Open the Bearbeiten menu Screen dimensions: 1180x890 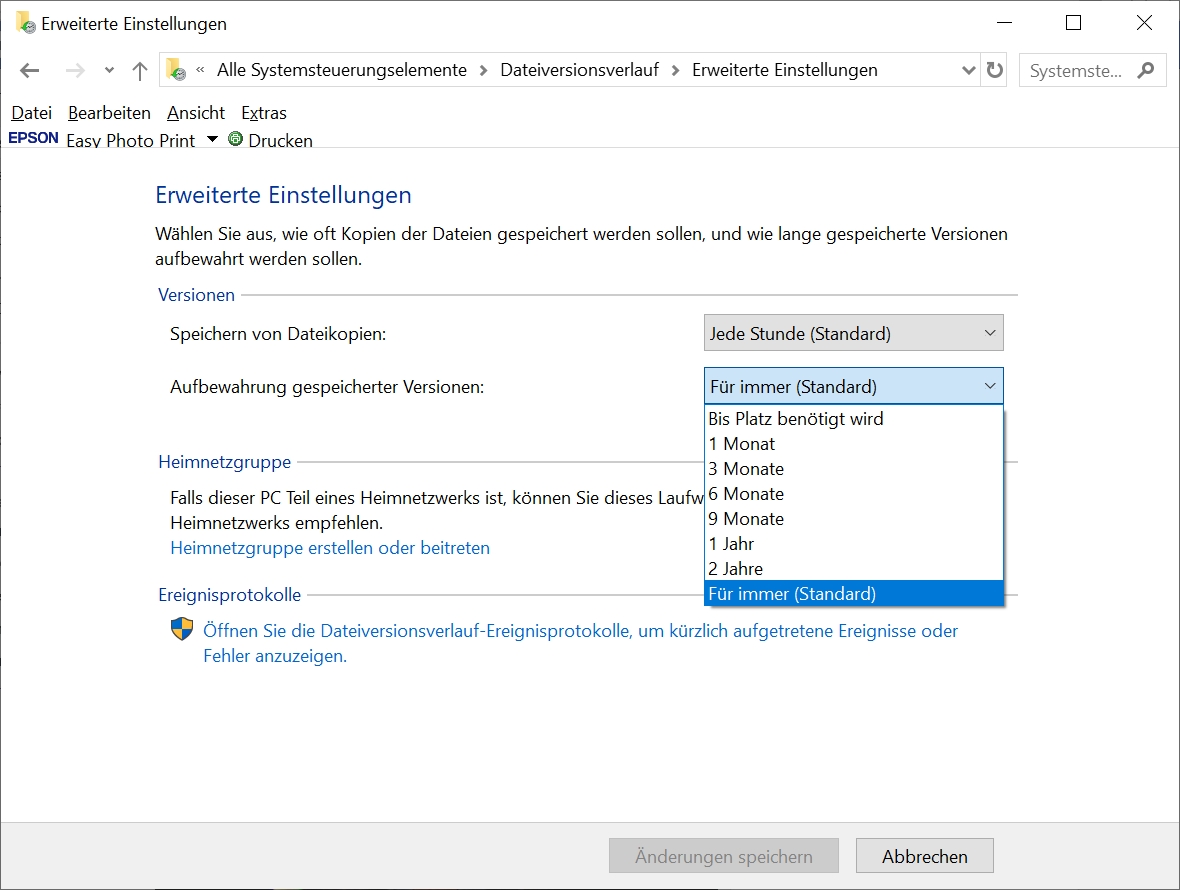coord(109,113)
